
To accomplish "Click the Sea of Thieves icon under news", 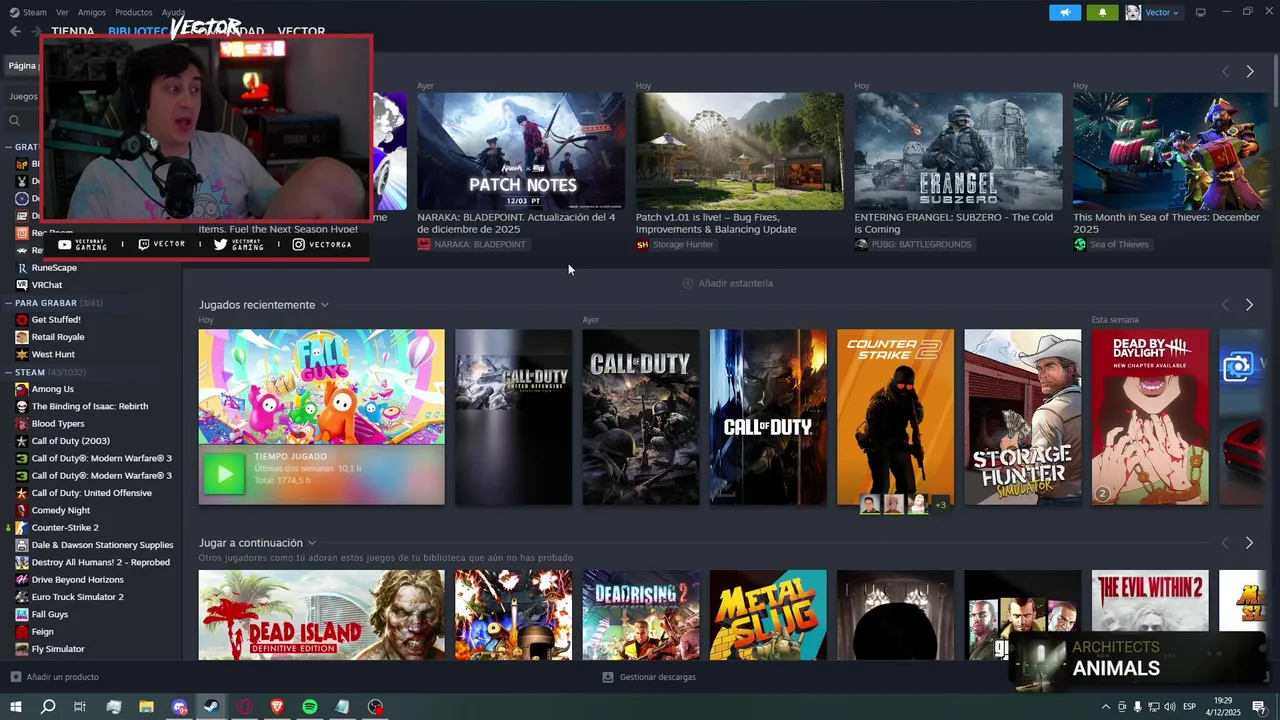I will pyautogui.click(x=1080, y=245).
